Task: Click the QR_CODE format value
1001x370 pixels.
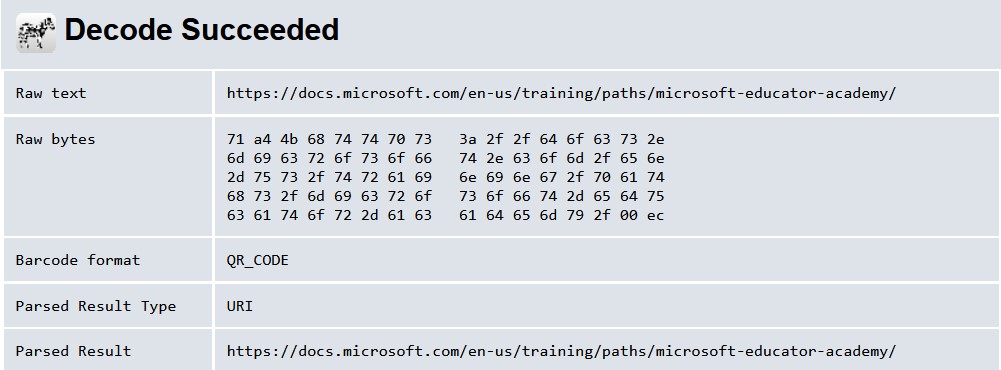Action: point(258,261)
